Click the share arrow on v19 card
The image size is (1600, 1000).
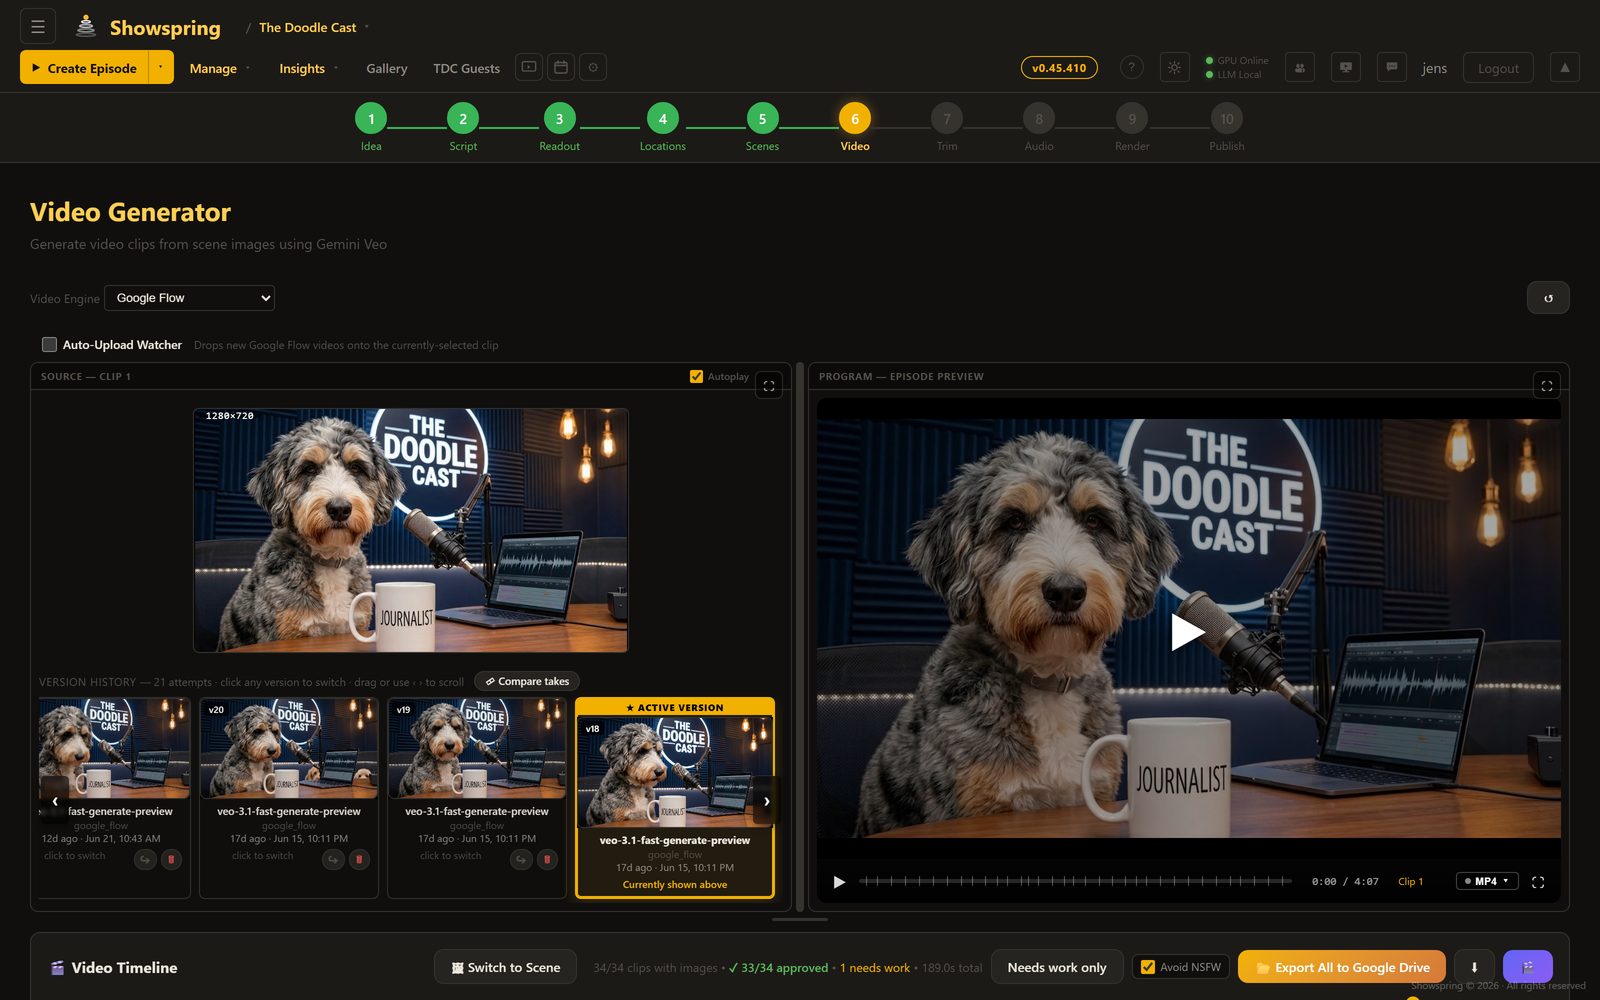pyautogui.click(x=521, y=859)
